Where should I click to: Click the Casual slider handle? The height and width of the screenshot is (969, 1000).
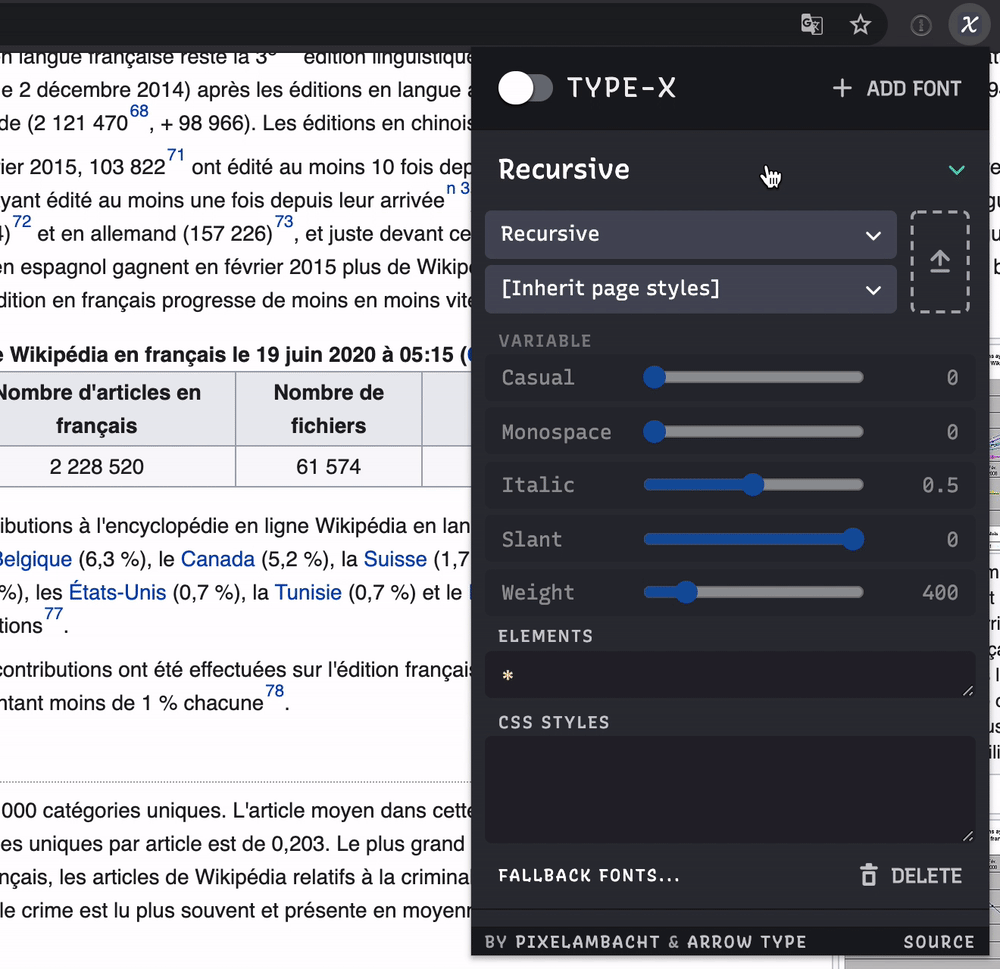pos(654,377)
